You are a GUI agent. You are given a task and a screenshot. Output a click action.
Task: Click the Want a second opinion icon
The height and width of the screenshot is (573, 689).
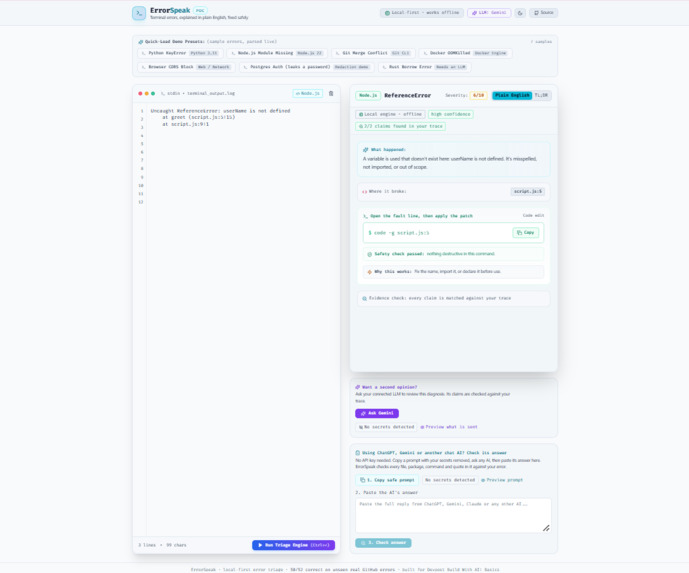358,388
